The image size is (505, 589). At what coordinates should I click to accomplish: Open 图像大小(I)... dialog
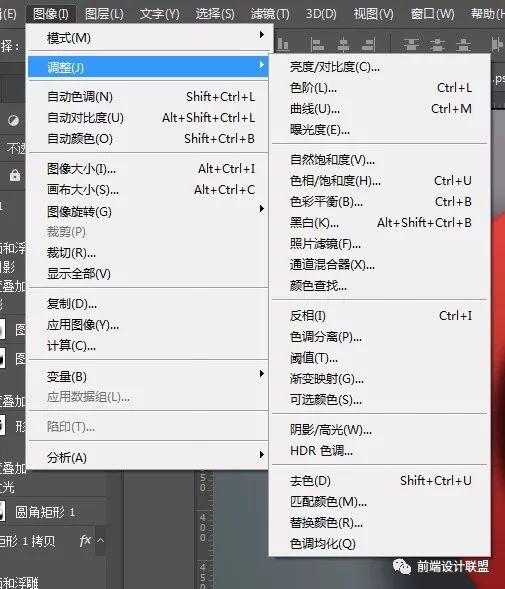(149, 169)
